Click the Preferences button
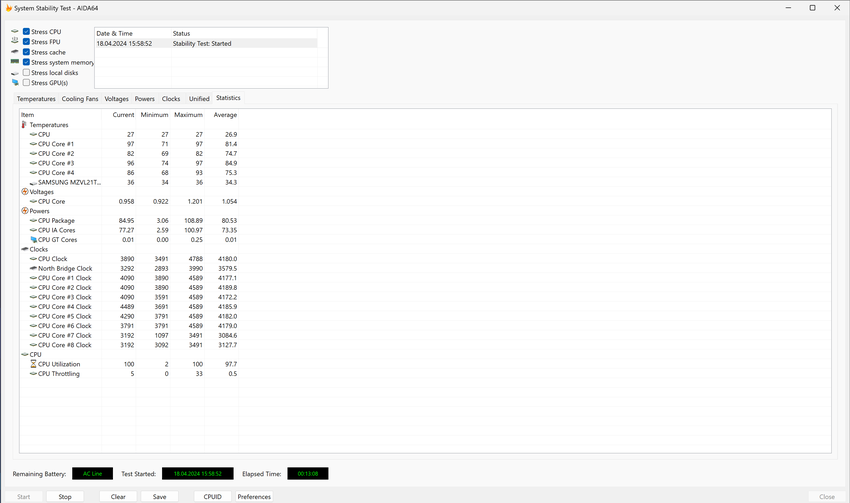 254,496
